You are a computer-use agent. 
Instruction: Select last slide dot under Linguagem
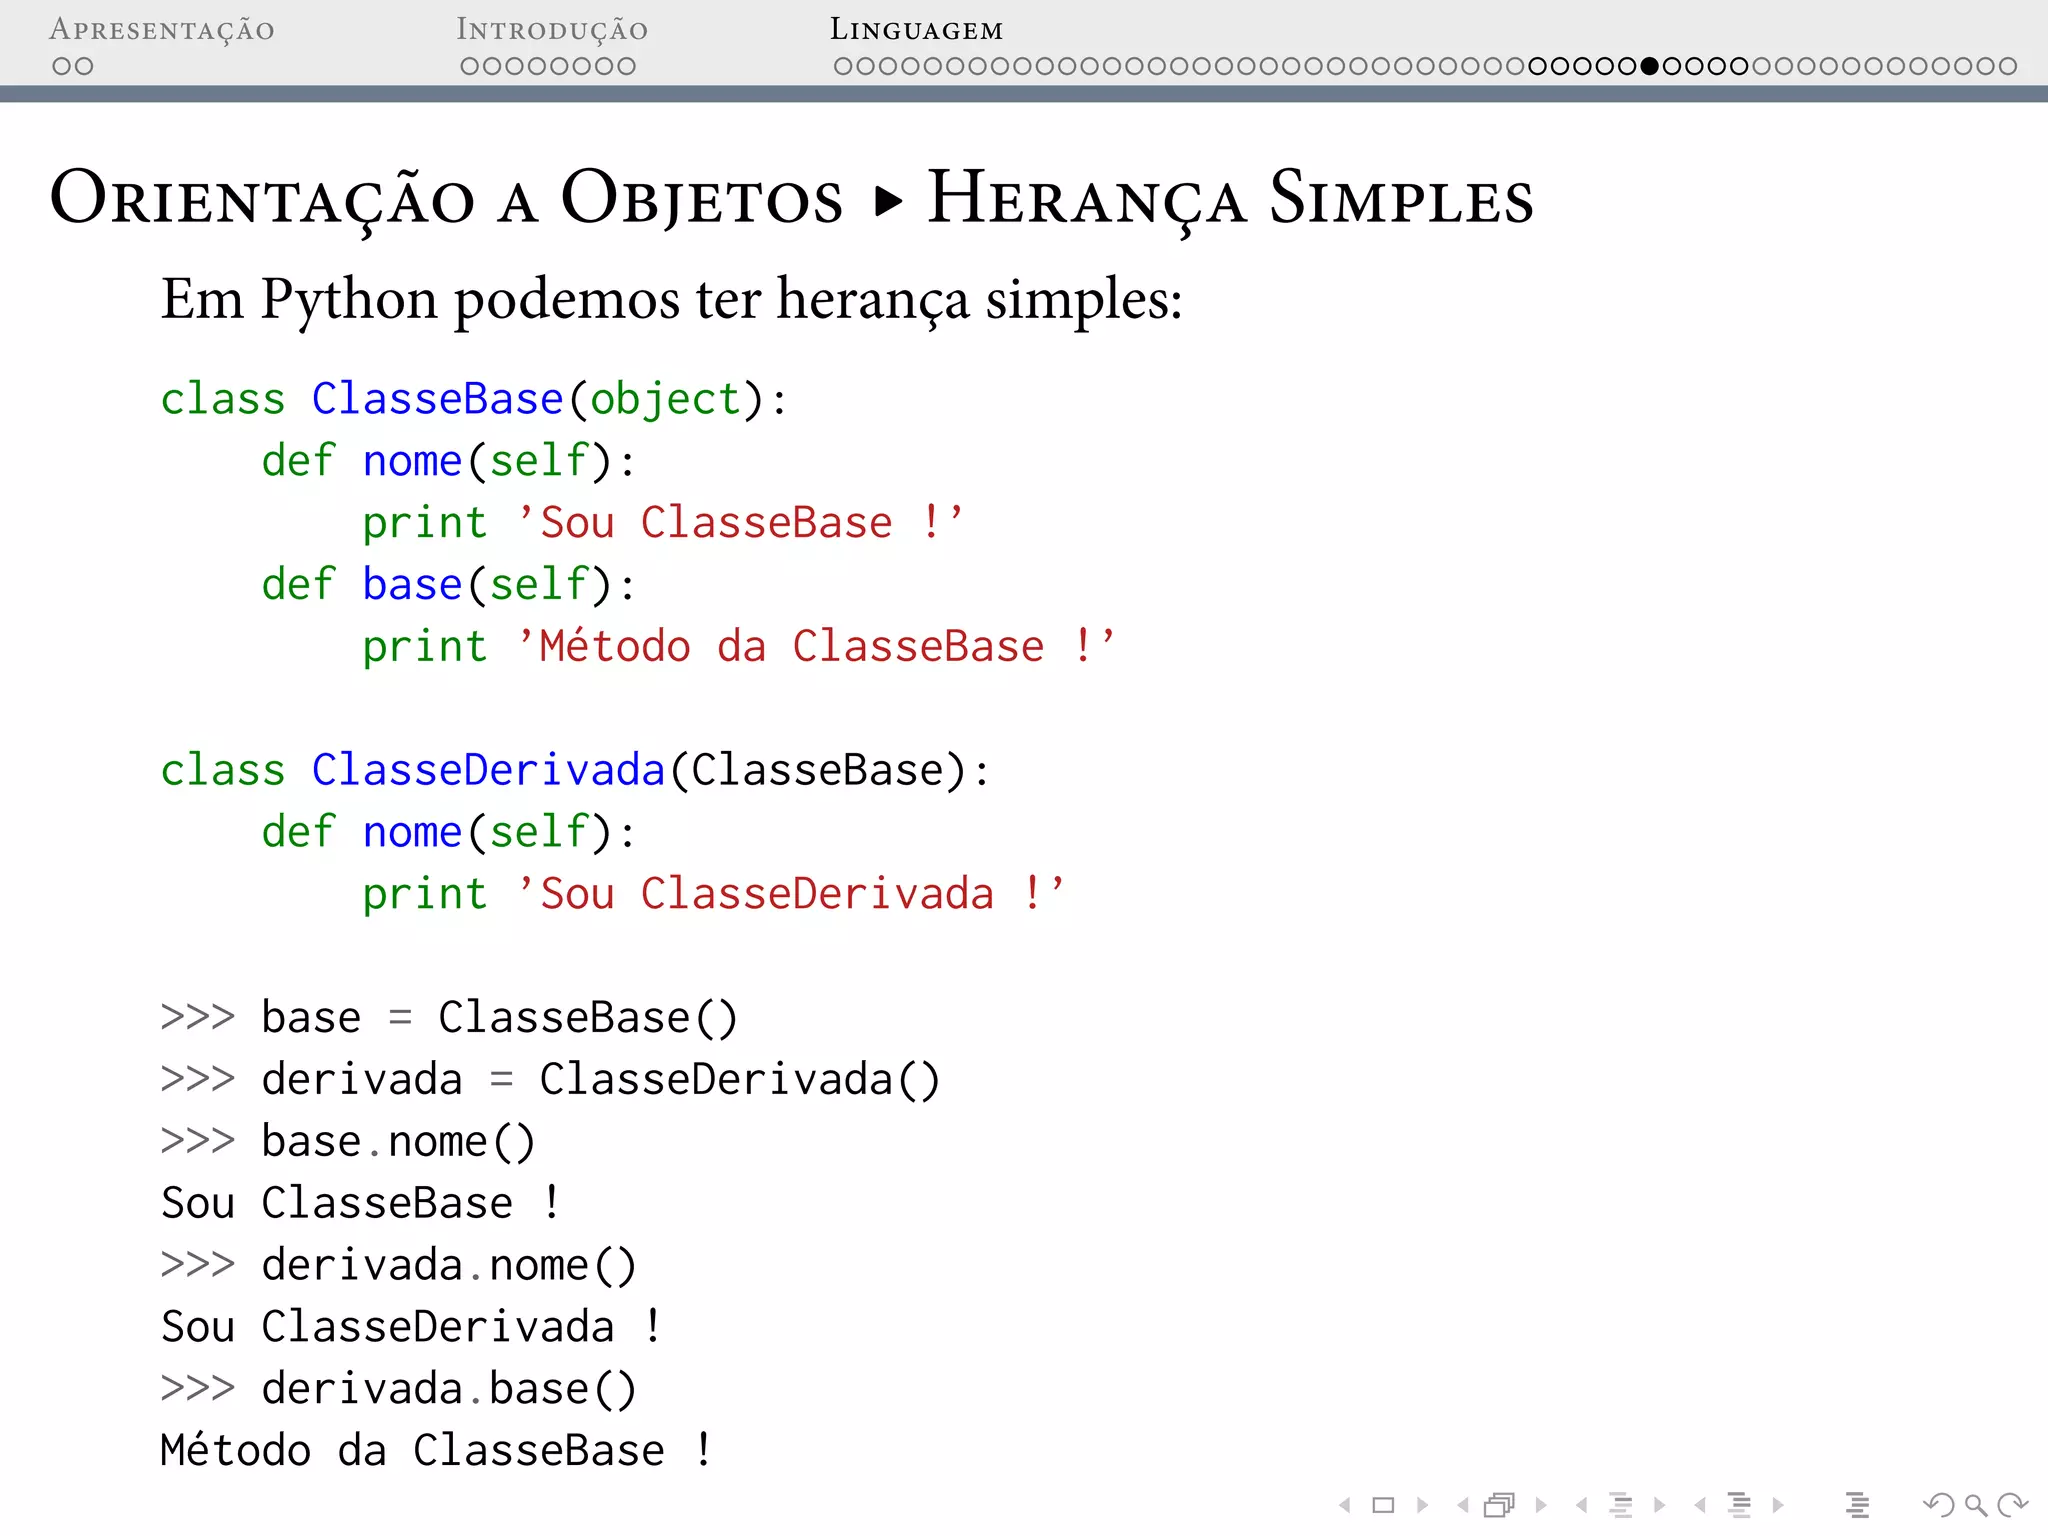2007,66
